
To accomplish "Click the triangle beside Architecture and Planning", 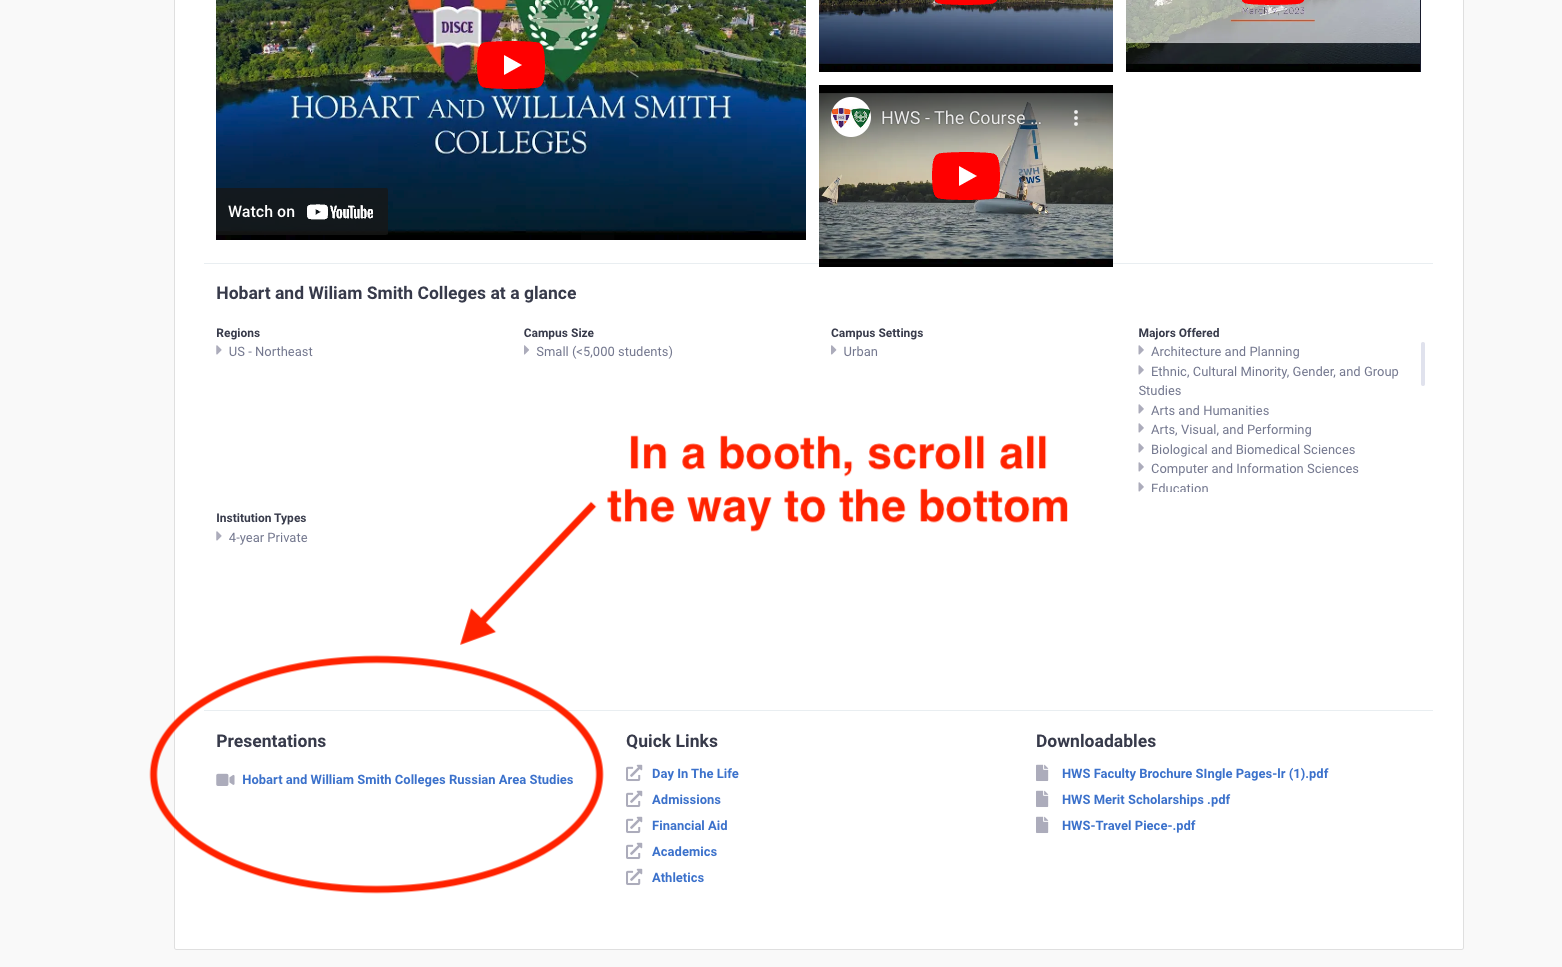I will 1141,351.
